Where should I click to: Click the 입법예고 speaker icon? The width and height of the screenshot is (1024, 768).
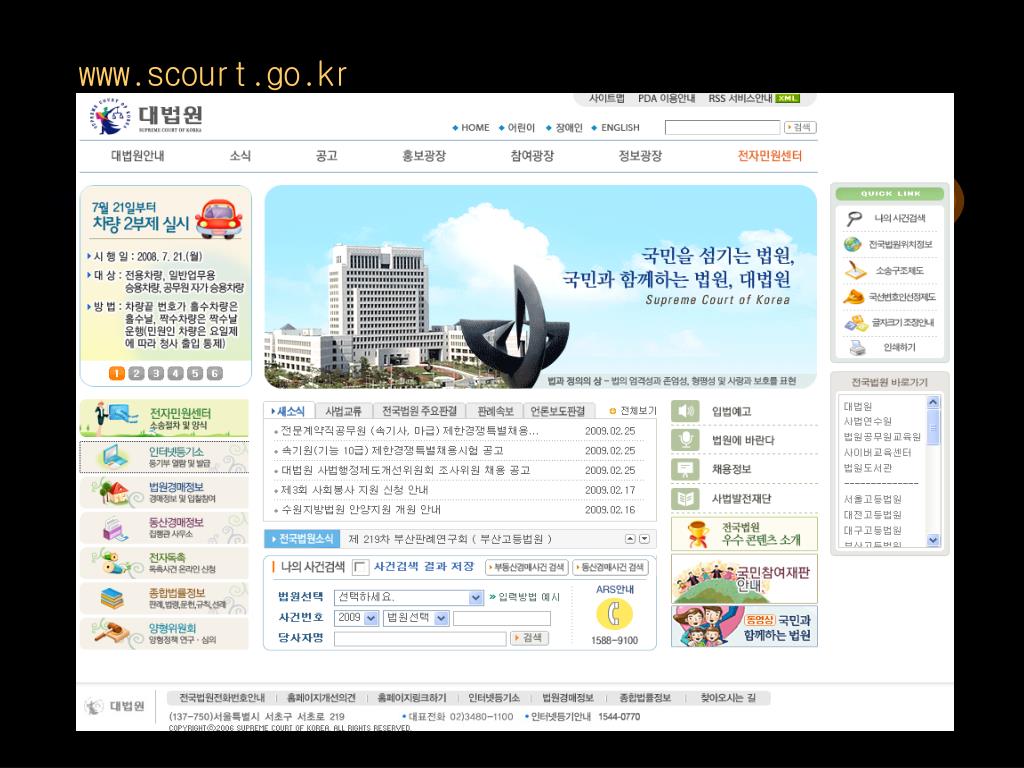(685, 411)
